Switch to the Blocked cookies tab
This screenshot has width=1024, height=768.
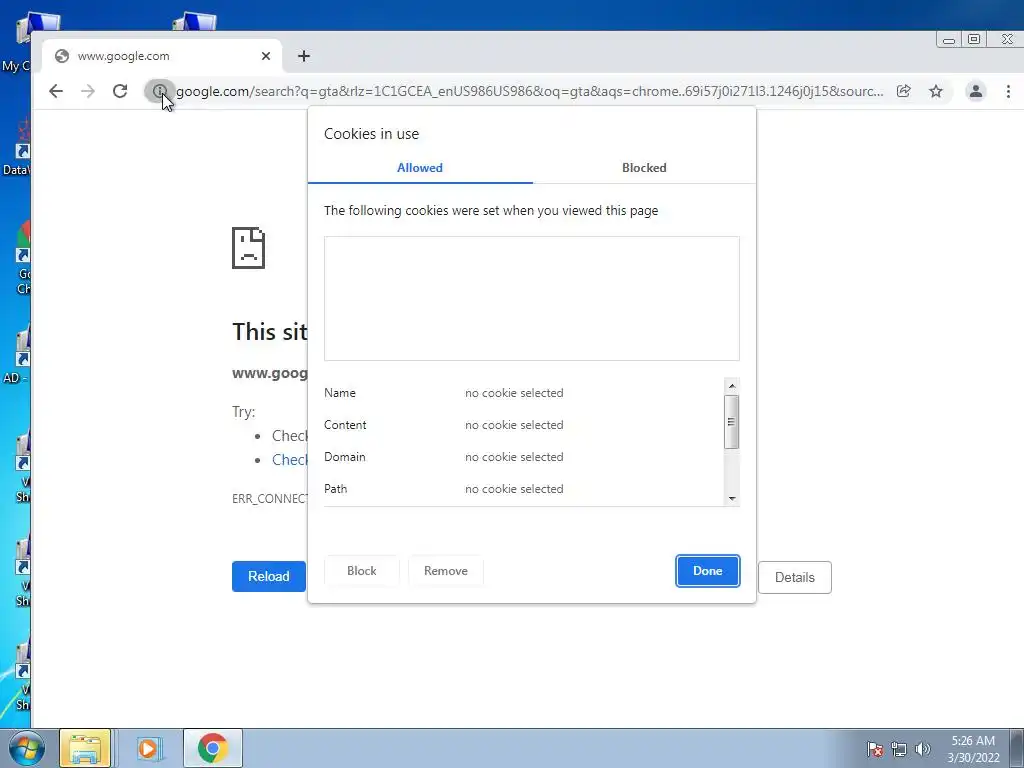click(x=644, y=168)
